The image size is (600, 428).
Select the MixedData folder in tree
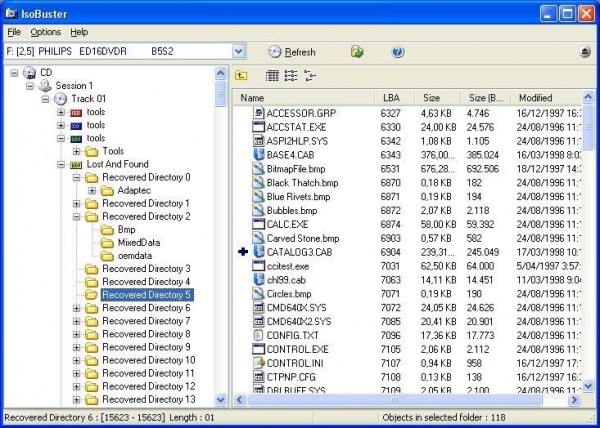tap(139, 242)
